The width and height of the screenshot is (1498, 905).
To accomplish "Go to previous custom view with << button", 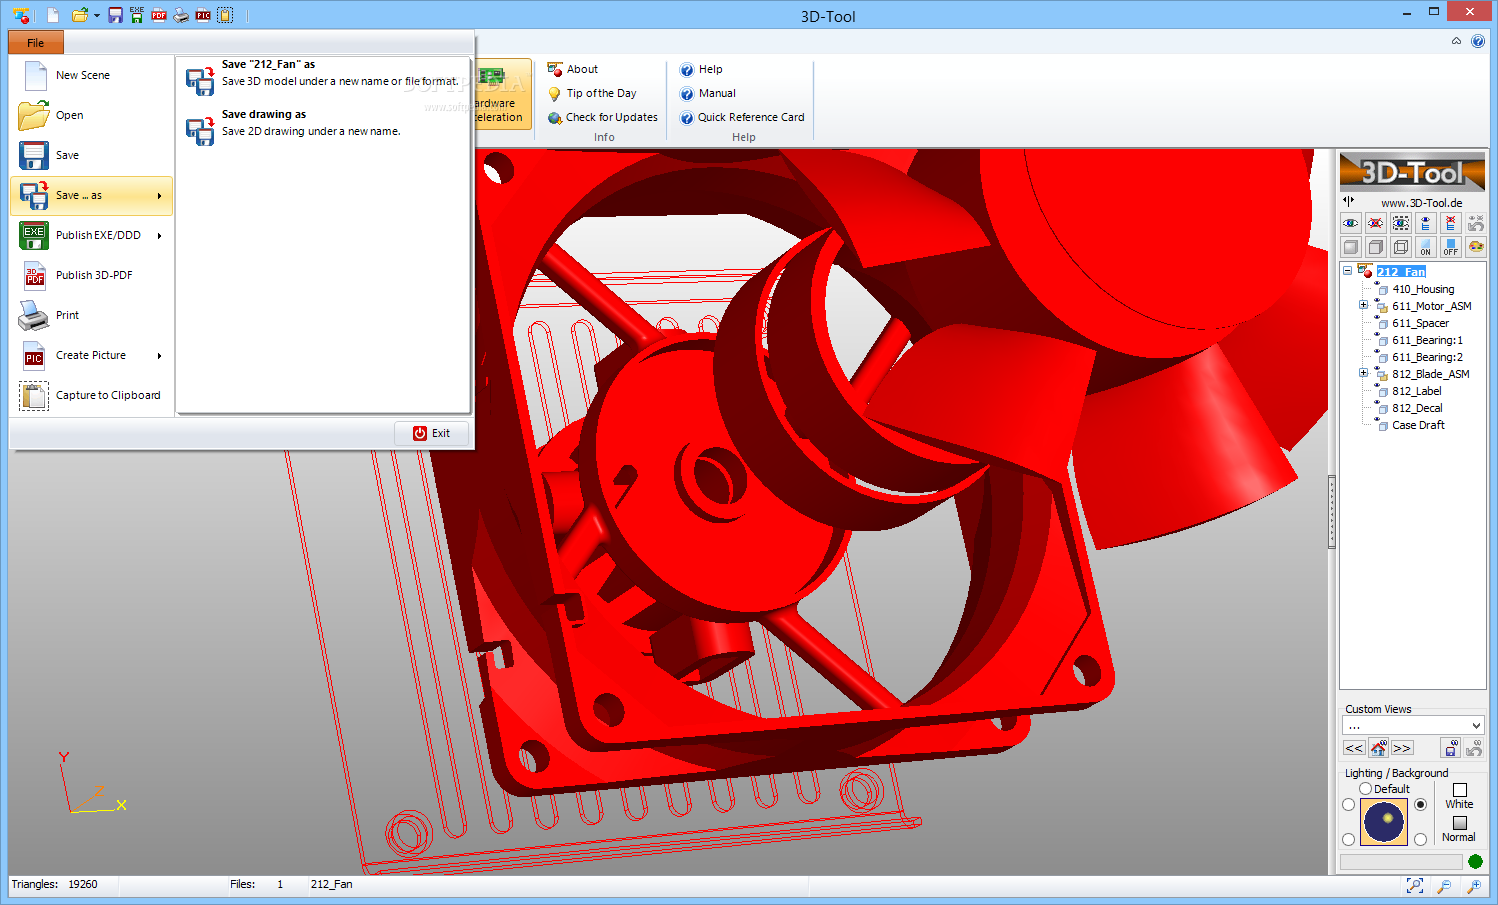I will click(1354, 748).
